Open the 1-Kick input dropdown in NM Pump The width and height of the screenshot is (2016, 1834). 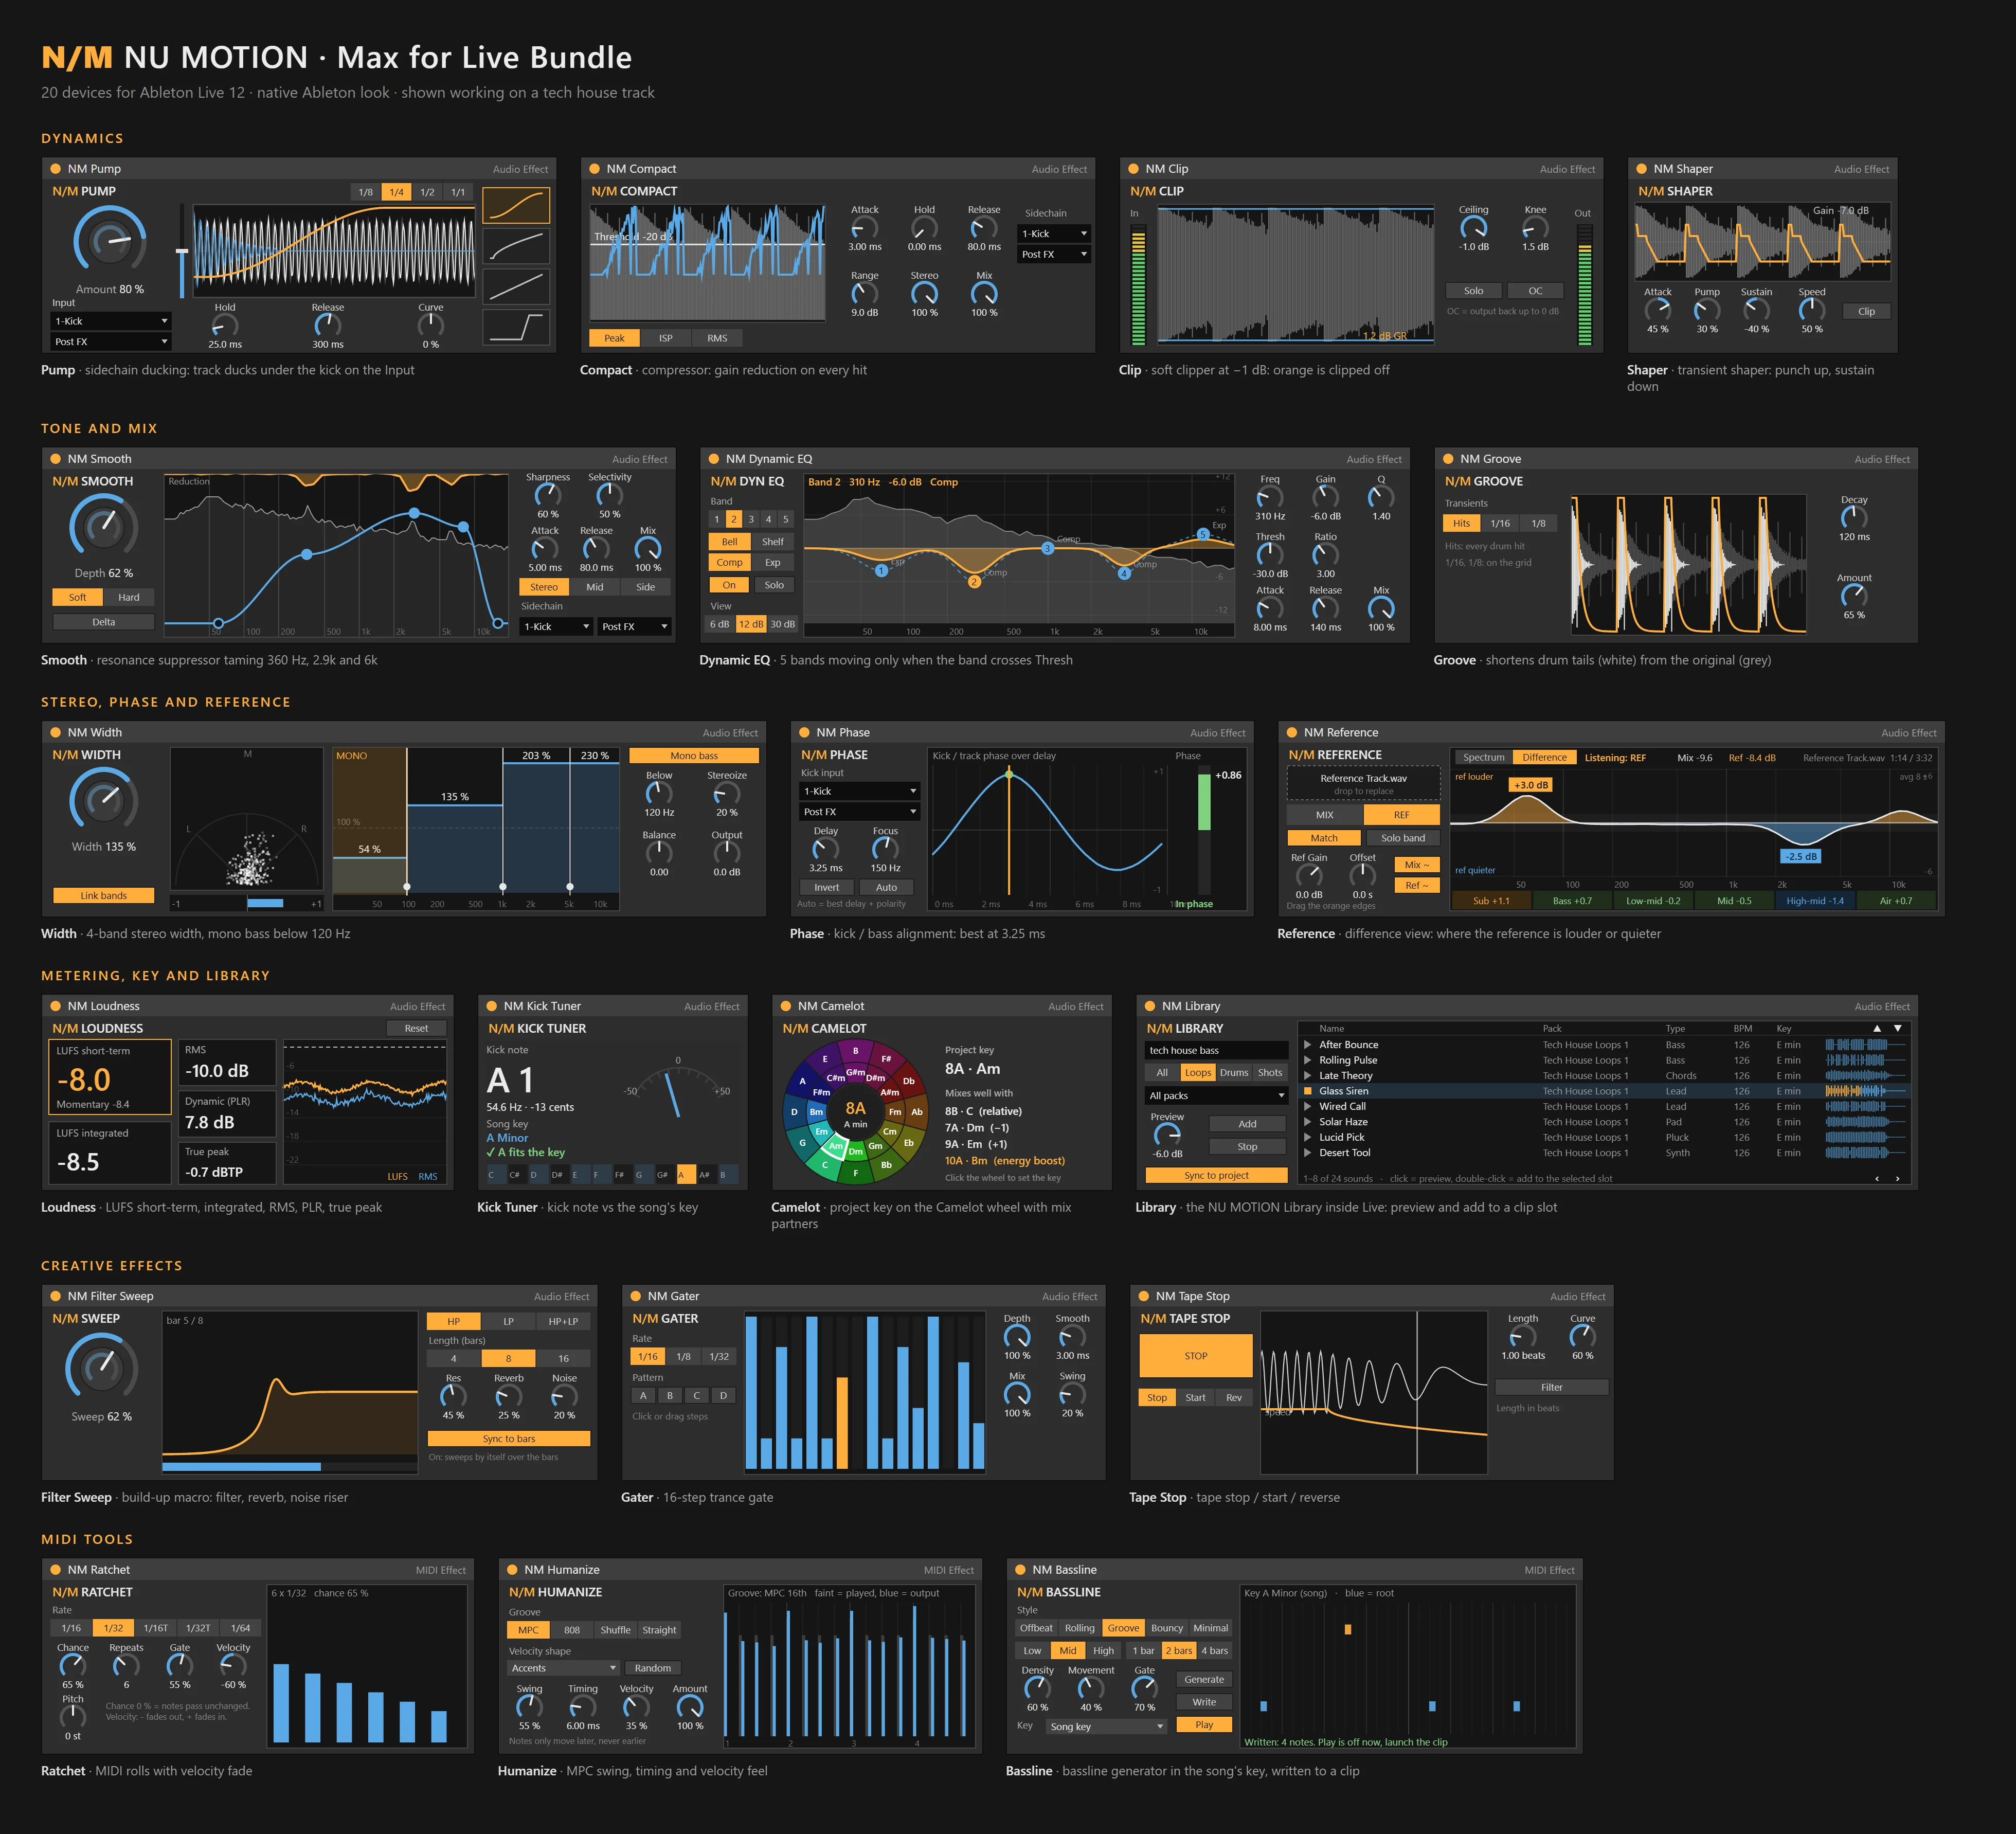click(111, 321)
